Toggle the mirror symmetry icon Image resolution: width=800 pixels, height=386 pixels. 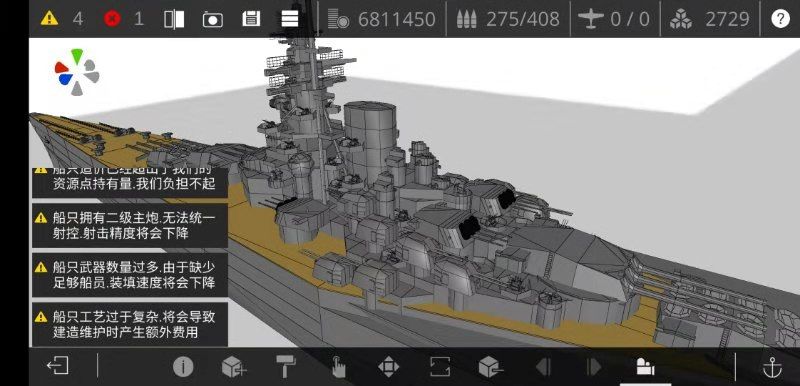174,19
